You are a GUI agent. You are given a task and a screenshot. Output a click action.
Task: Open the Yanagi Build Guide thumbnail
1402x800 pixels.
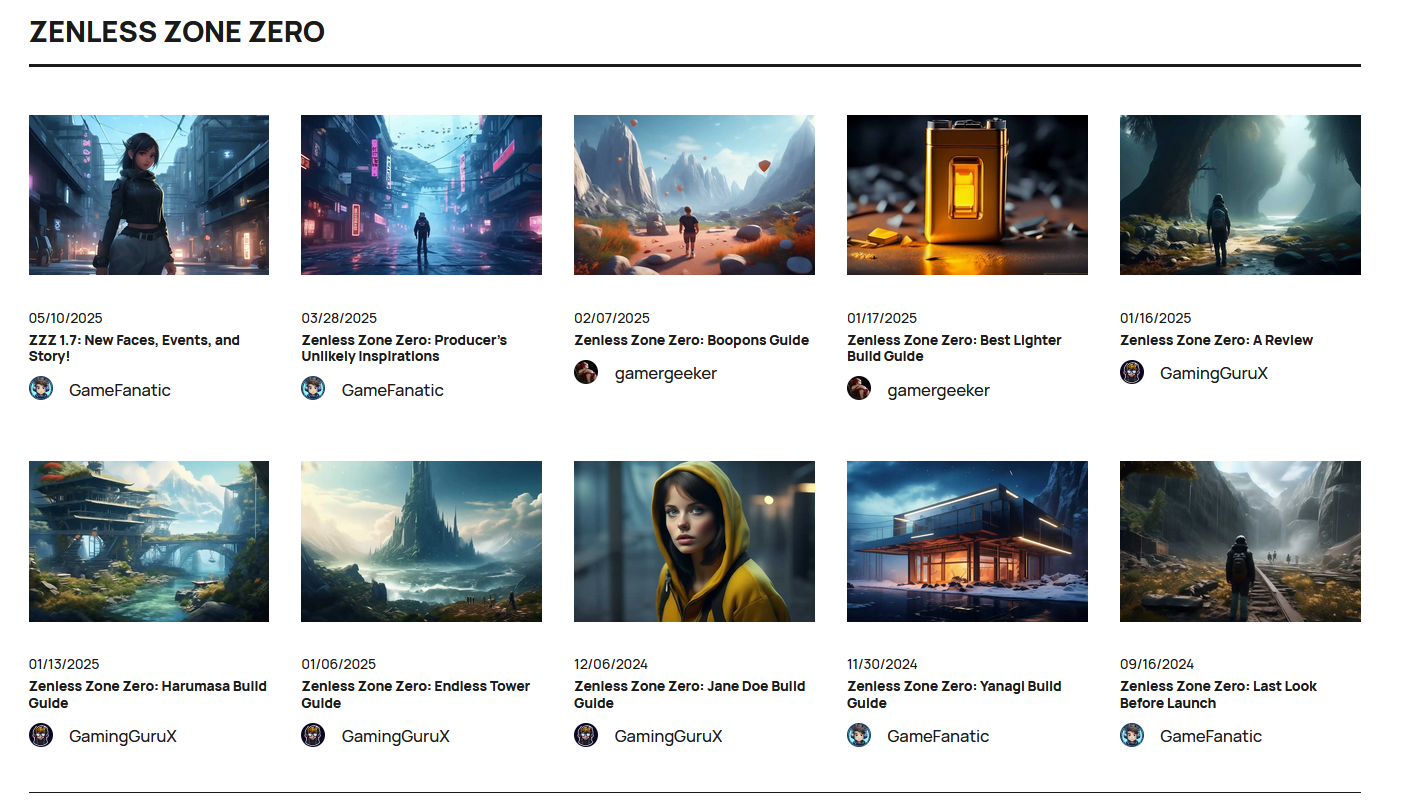967,541
